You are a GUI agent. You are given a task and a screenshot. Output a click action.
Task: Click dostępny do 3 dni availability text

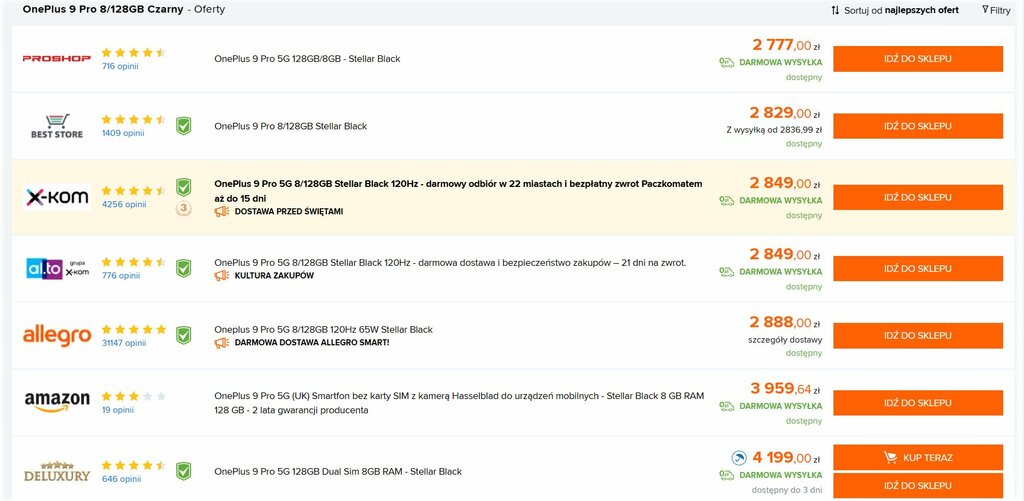click(787, 490)
